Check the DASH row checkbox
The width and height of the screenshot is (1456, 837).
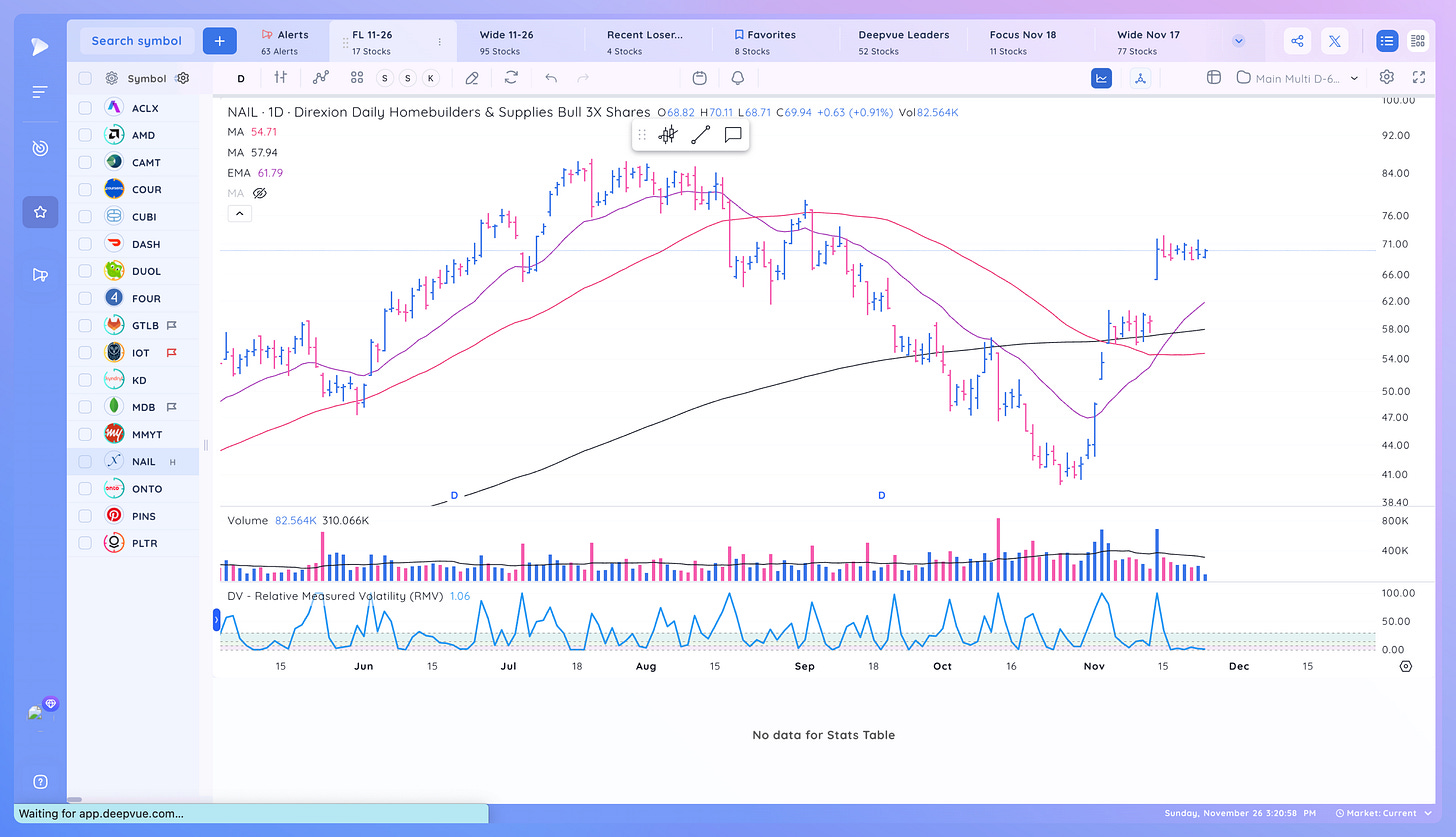tap(85, 244)
